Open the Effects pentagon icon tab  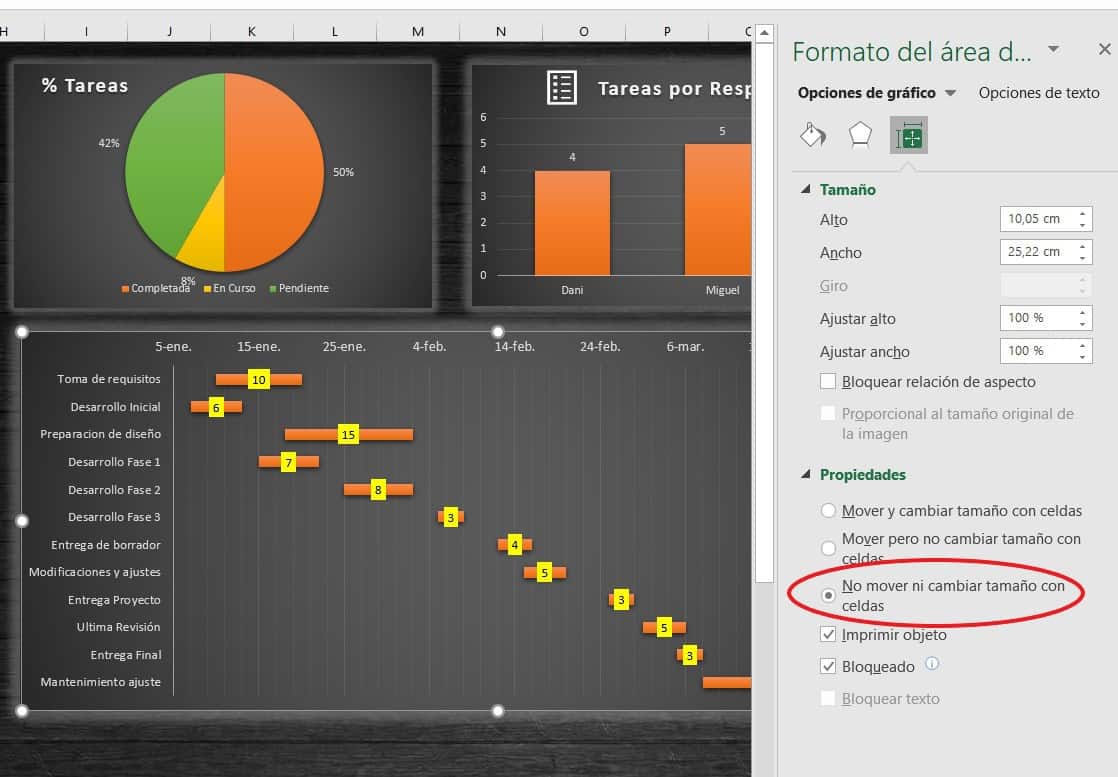click(860, 135)
